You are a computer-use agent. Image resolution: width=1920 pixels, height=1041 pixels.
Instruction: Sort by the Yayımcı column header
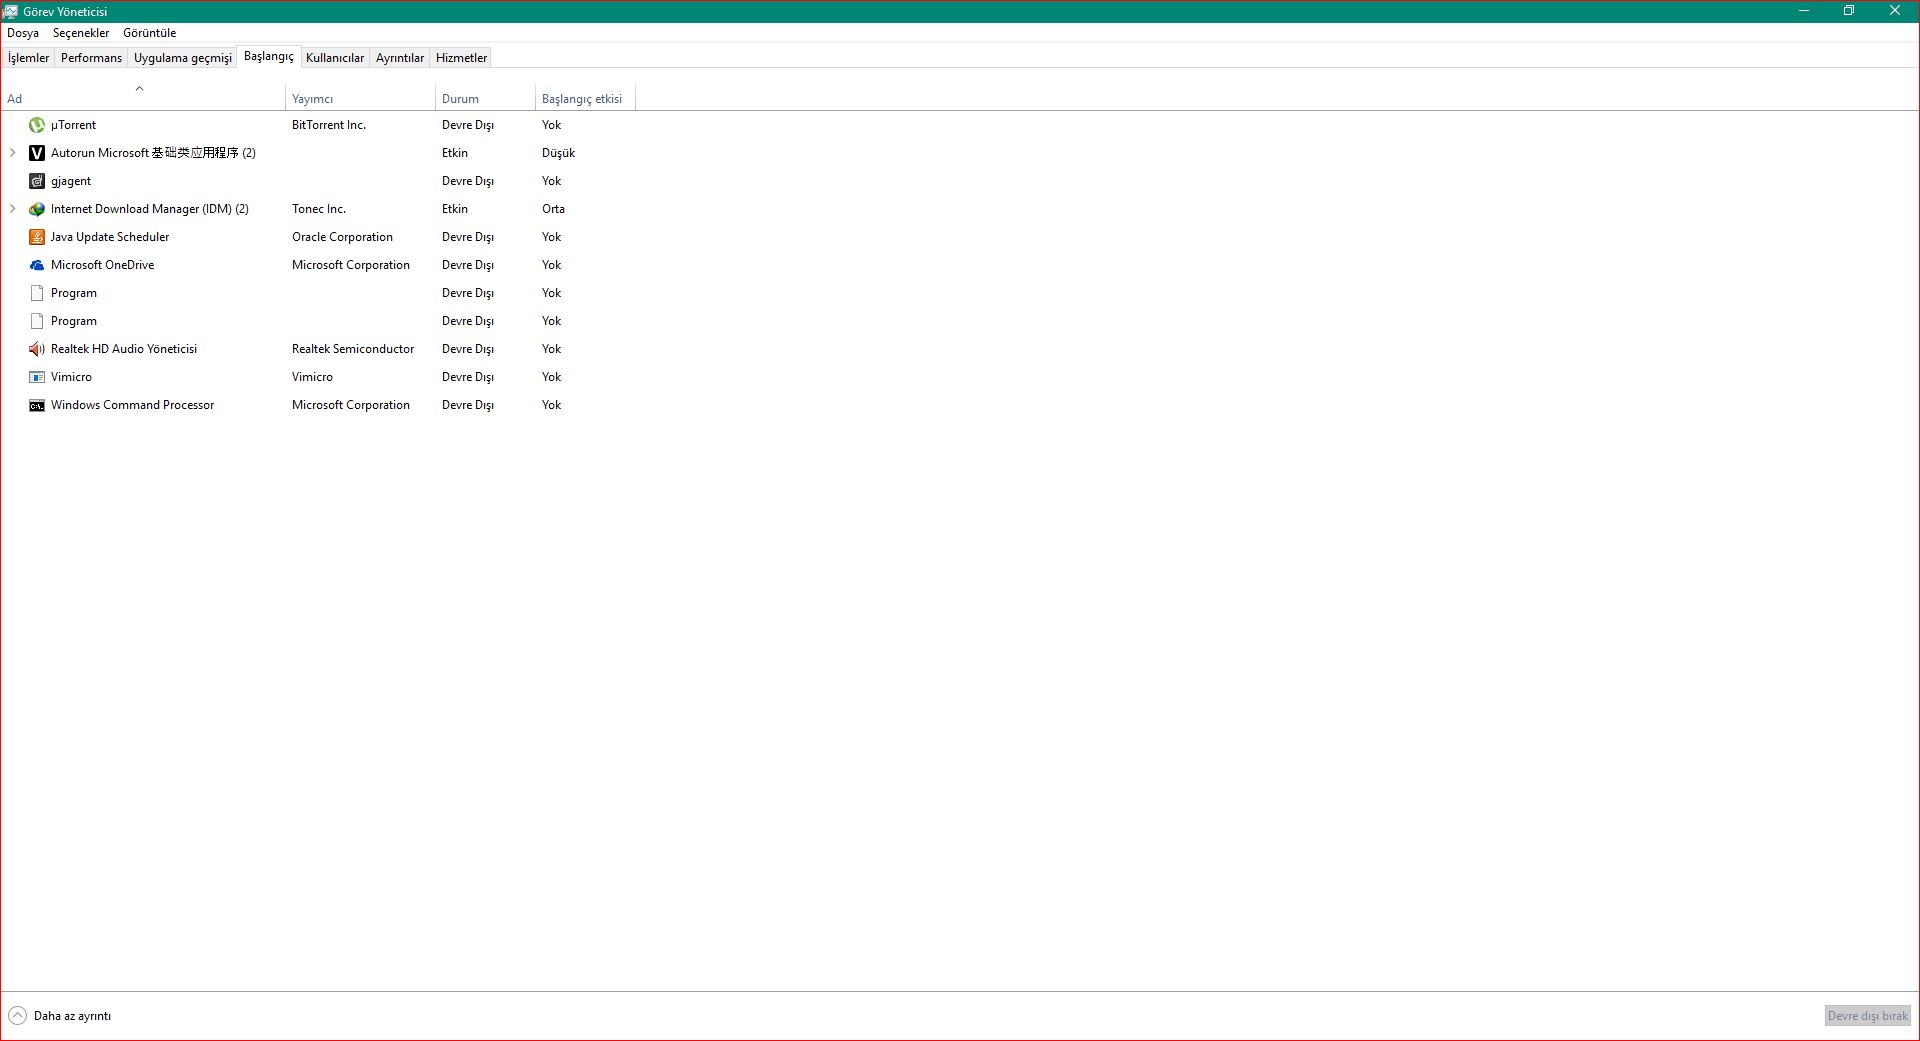coord(360,98)
